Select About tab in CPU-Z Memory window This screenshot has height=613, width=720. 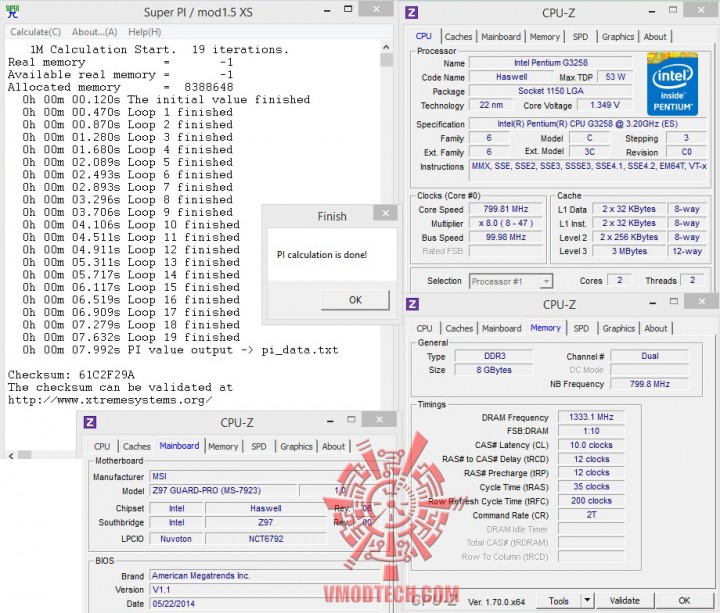pos(656,328)
